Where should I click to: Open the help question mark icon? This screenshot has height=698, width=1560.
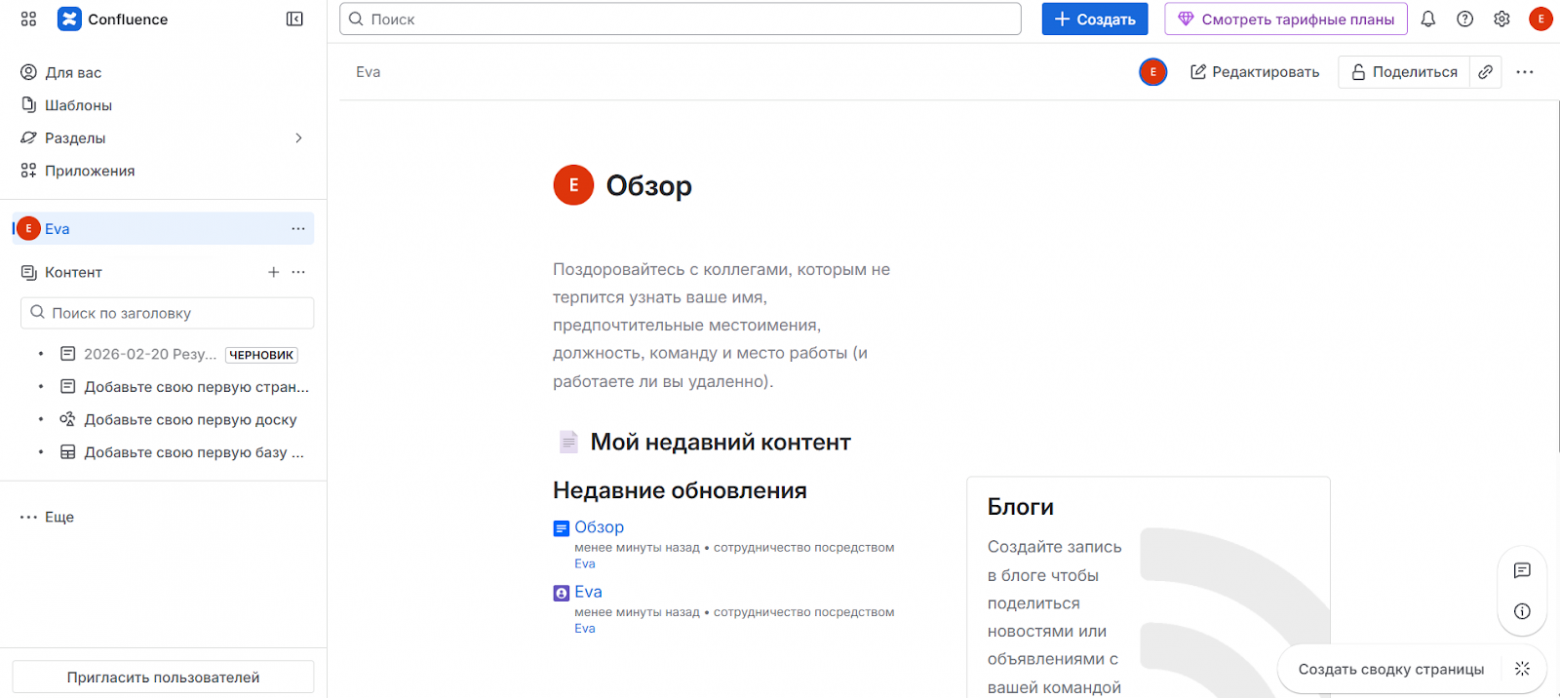tap(1465, 18)
